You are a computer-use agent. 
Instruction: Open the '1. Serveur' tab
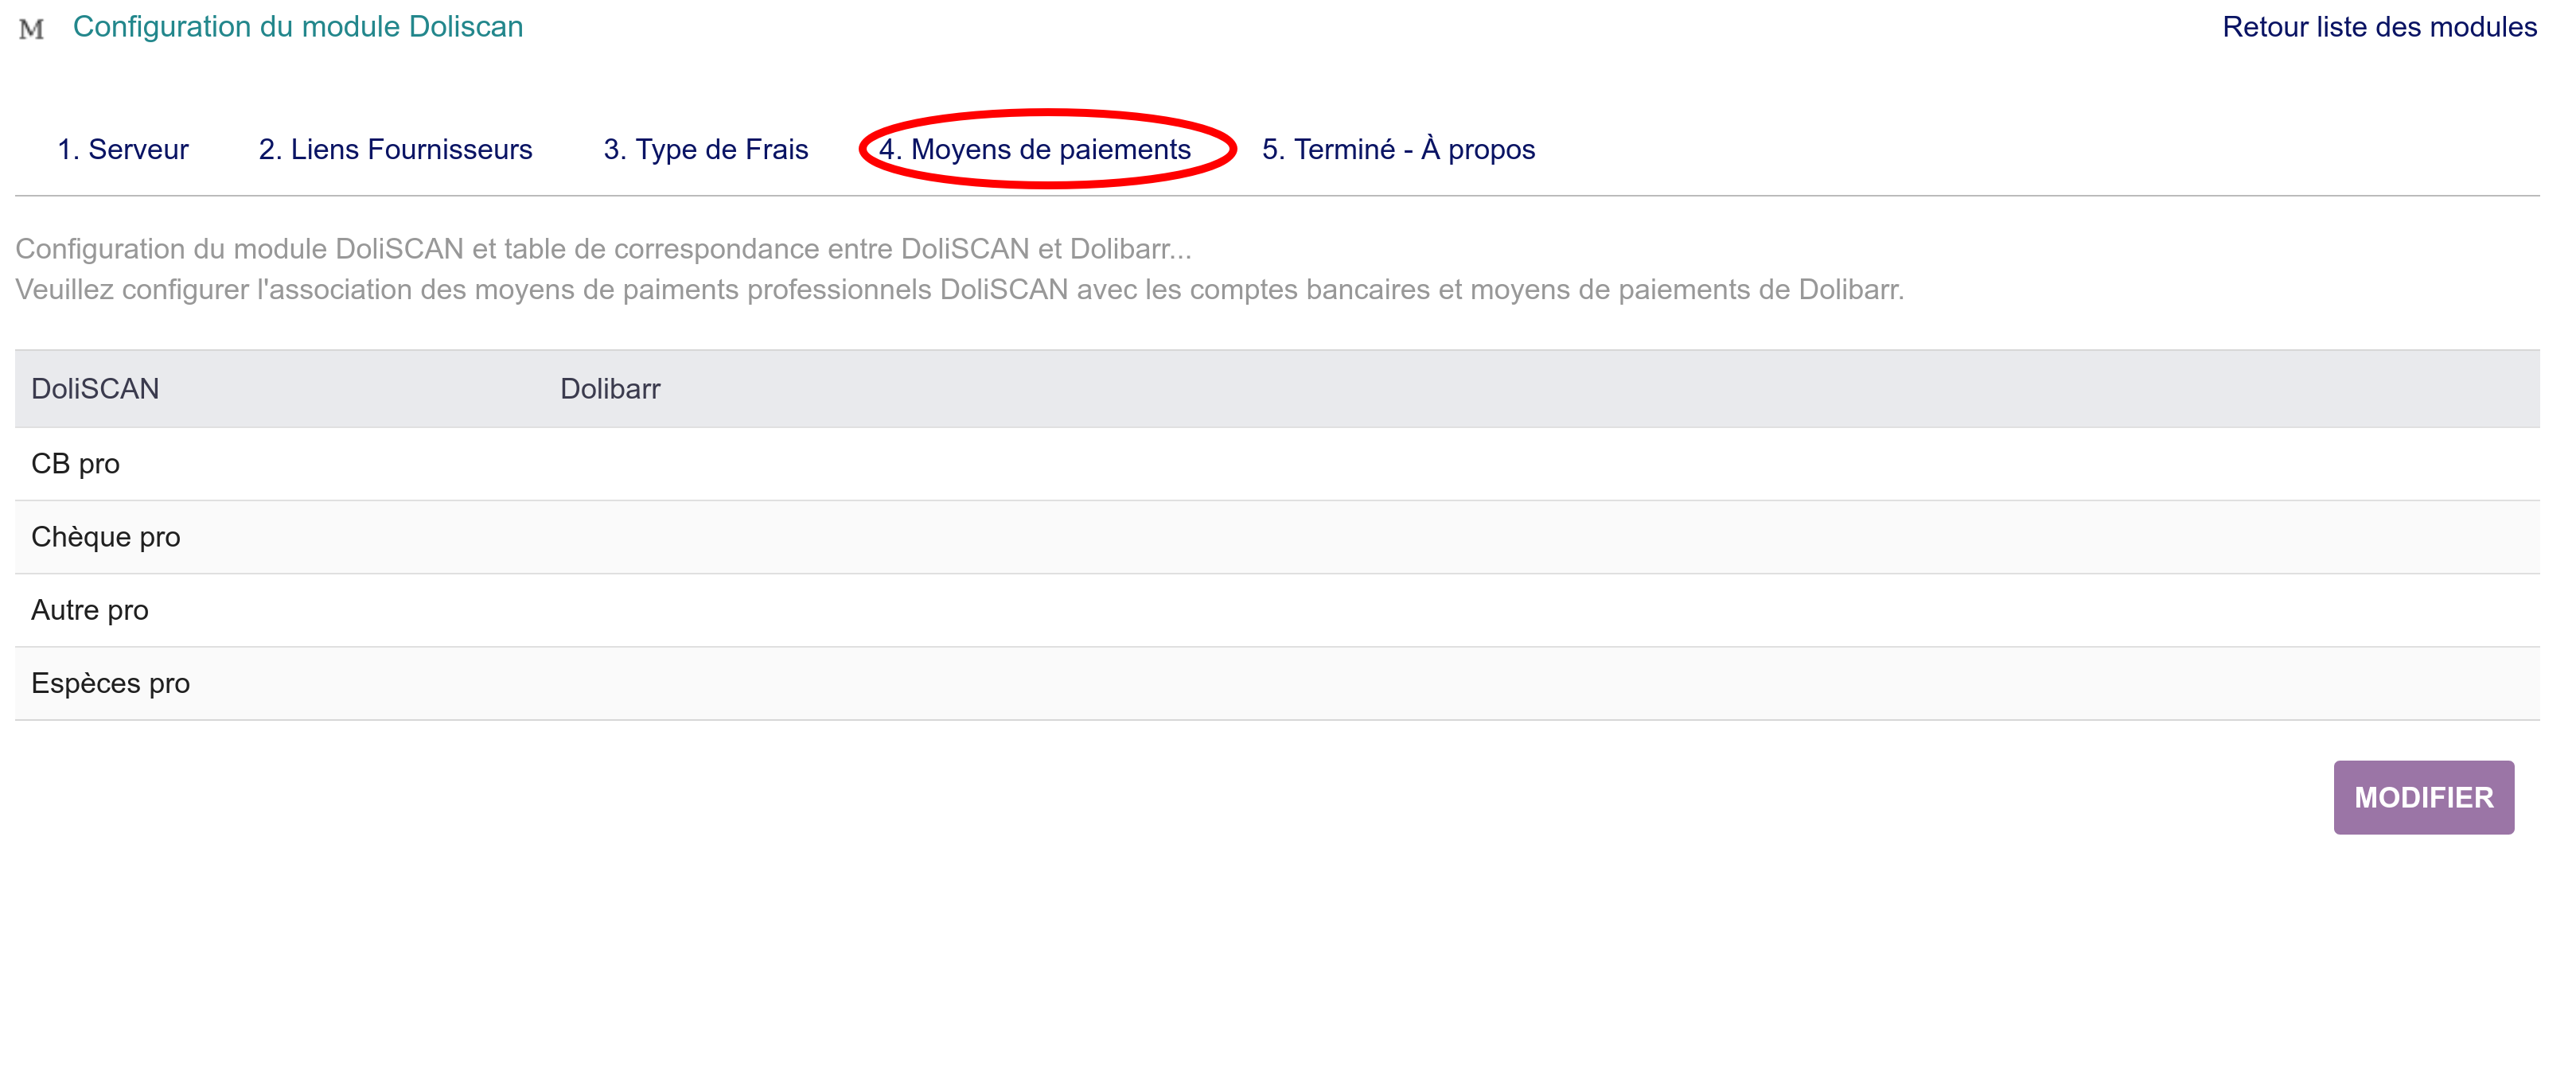[x=123, y=149]
